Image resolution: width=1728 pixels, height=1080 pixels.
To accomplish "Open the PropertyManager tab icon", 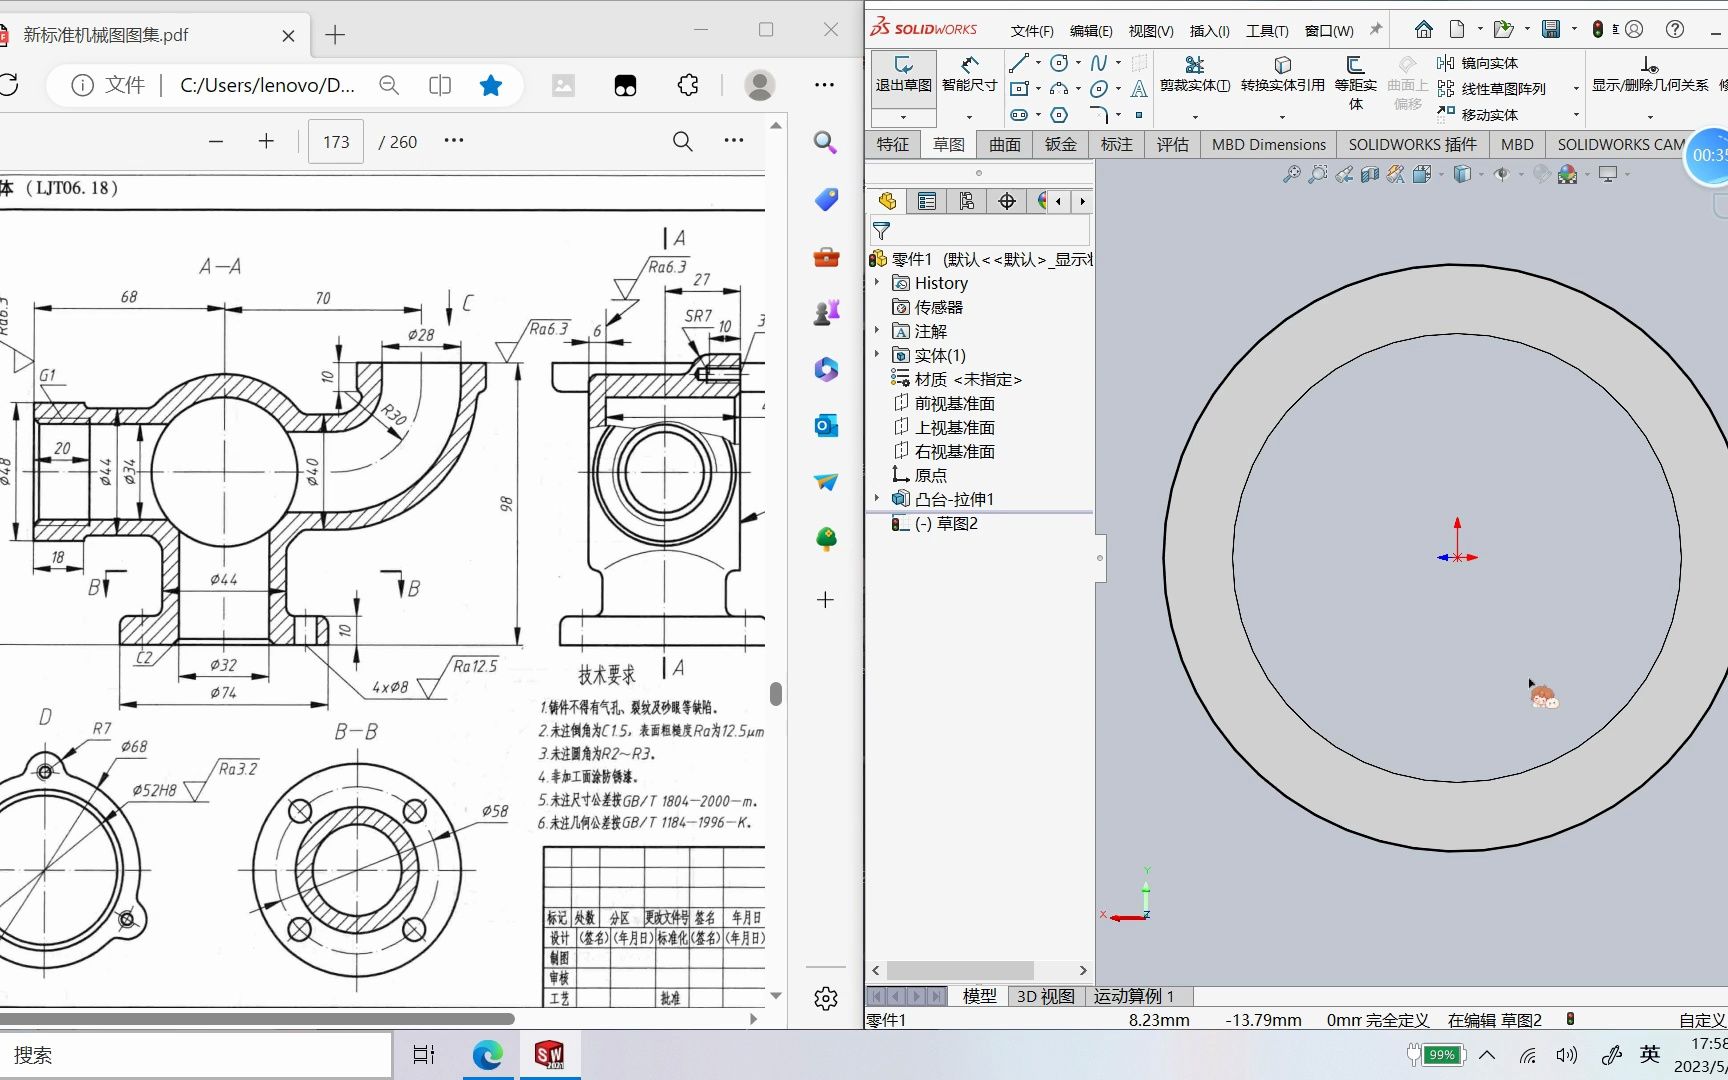I will [x=927, y=201].
